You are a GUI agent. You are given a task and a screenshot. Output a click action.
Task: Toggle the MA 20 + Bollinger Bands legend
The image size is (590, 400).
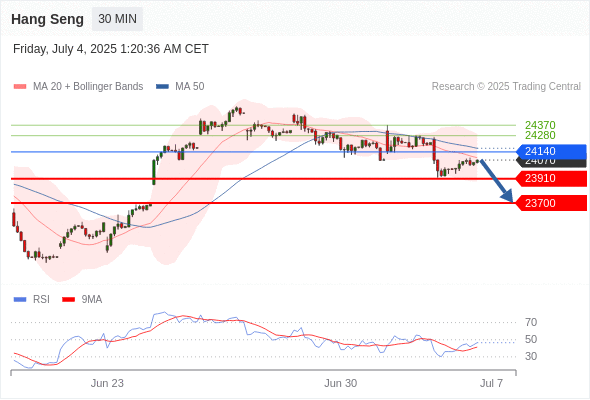pyautogui.click(x=78, y=87)
